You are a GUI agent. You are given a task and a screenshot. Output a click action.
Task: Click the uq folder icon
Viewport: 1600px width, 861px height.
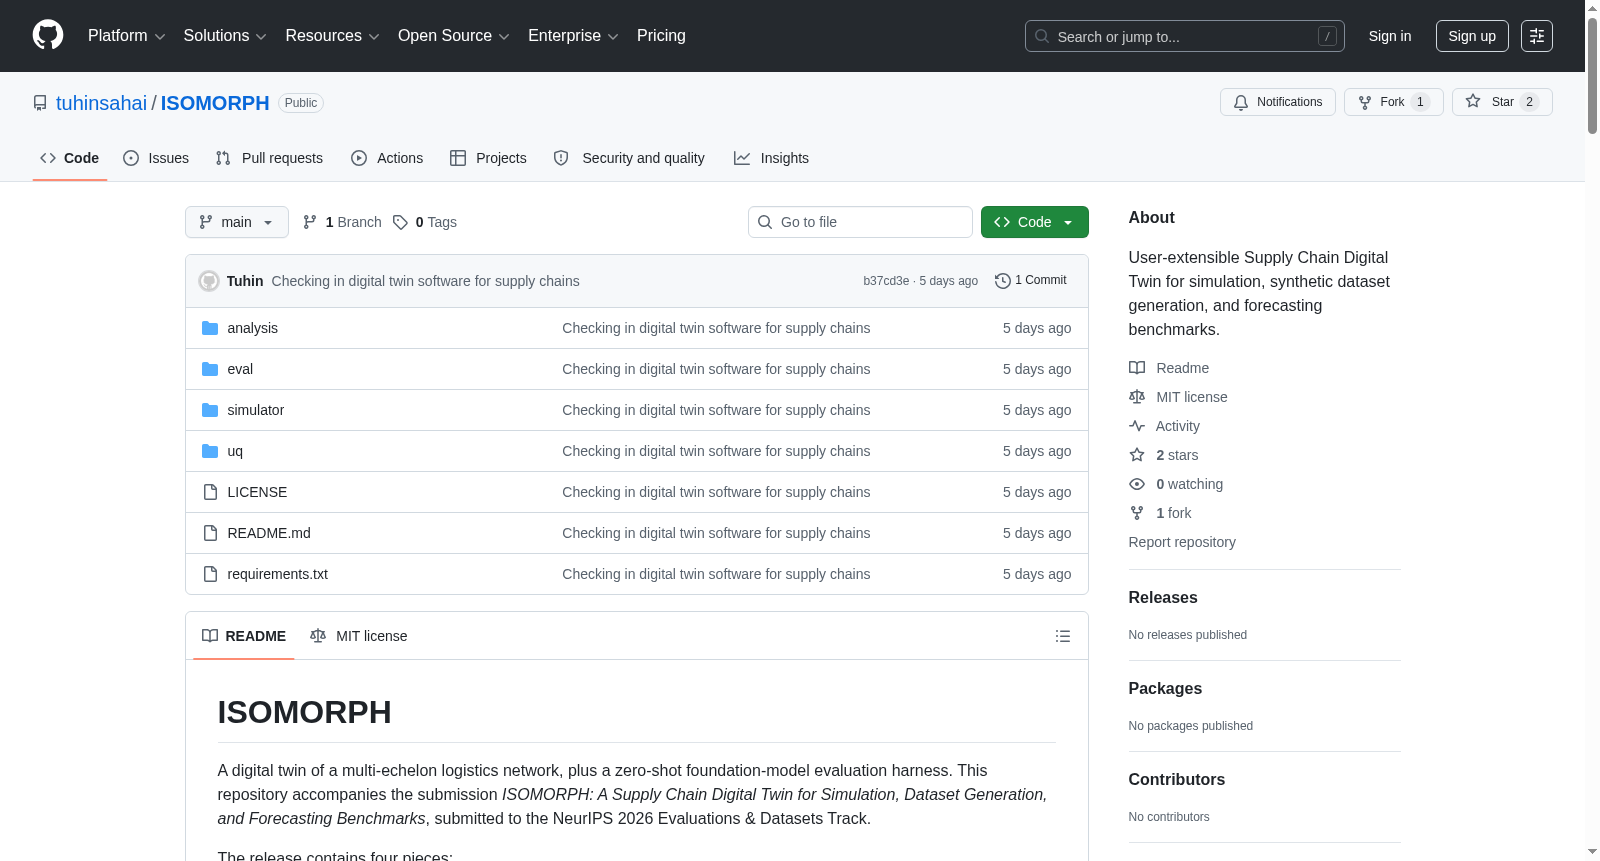click(210, 451)
